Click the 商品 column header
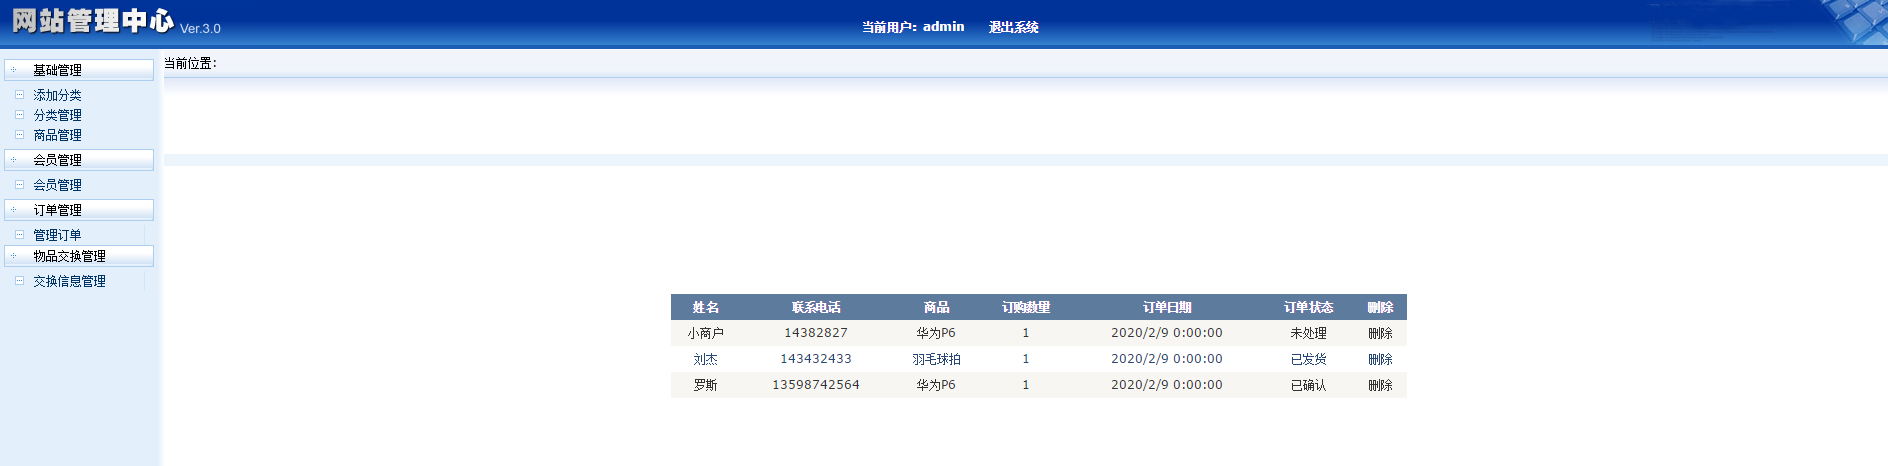The width and height of the screenshot is (1888, 466). tap(936, 307)
